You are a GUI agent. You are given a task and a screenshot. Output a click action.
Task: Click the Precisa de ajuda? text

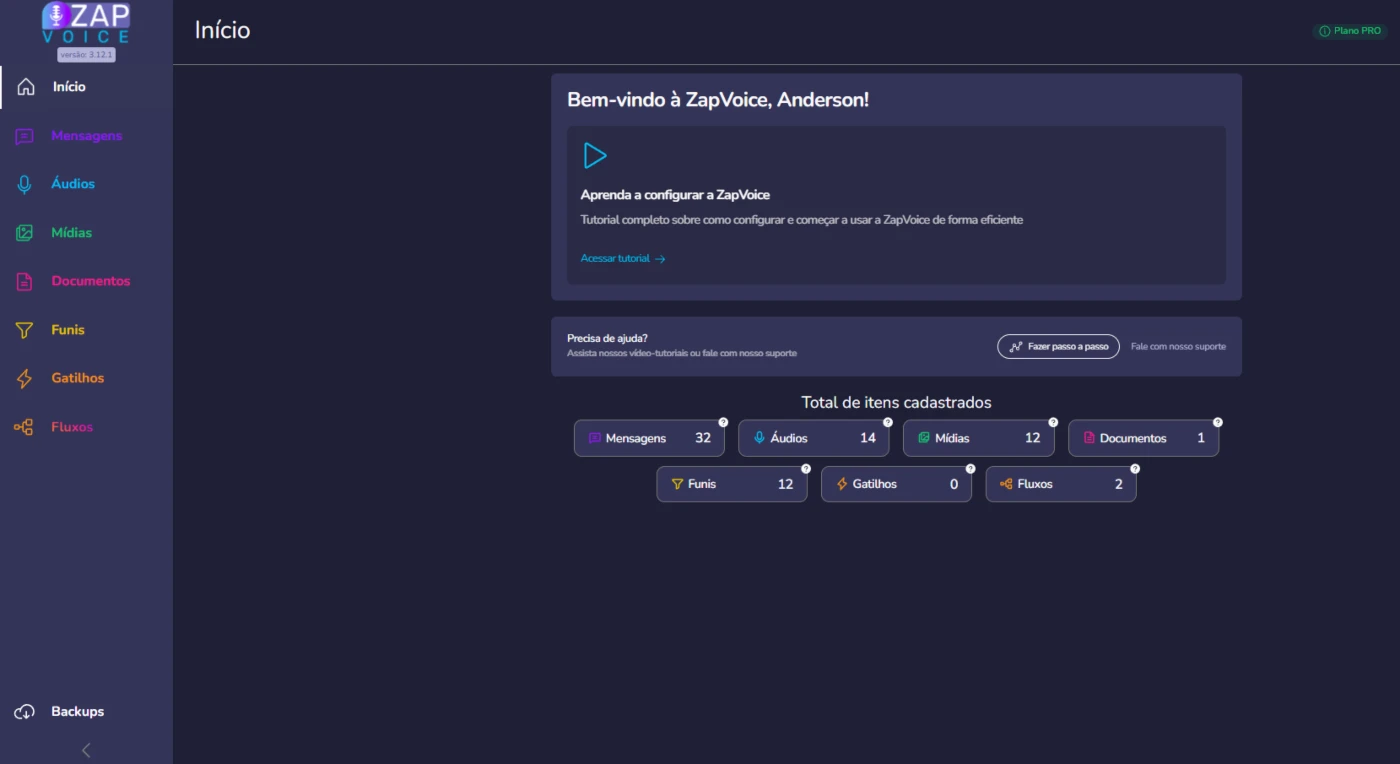pos(607,338)
